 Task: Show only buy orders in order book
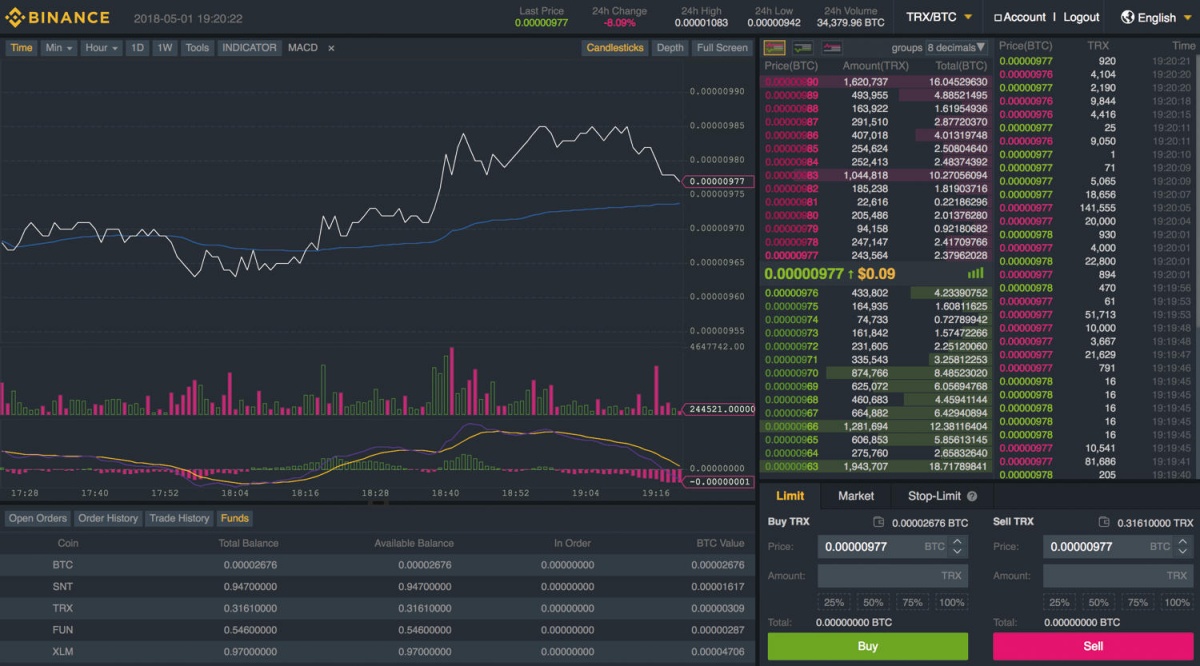point(803,47)
